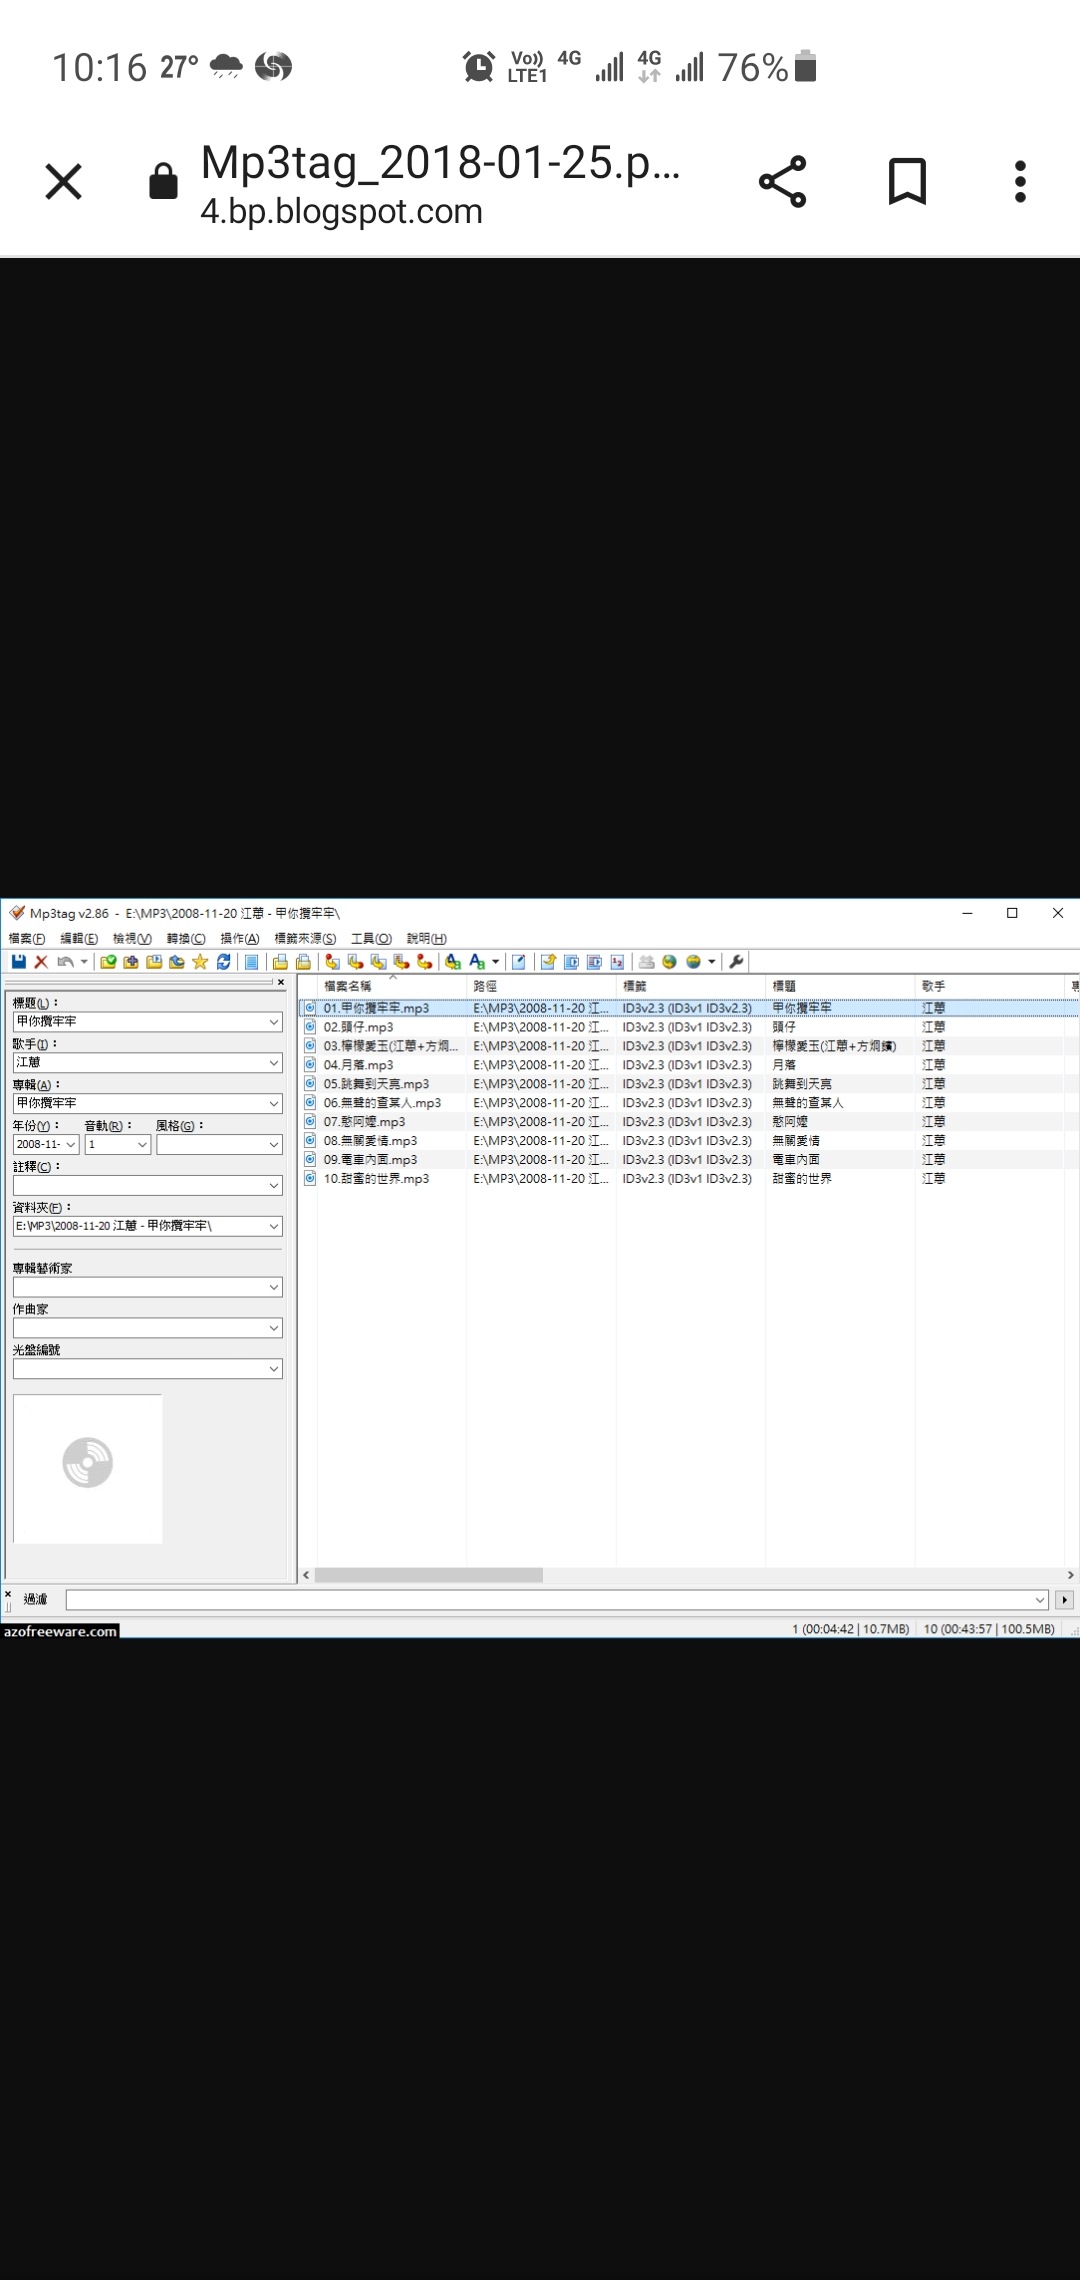This screenshot has width=1080, height=2280.
Task: Open the browser three-dot more menu
Action: point(1020,181)
